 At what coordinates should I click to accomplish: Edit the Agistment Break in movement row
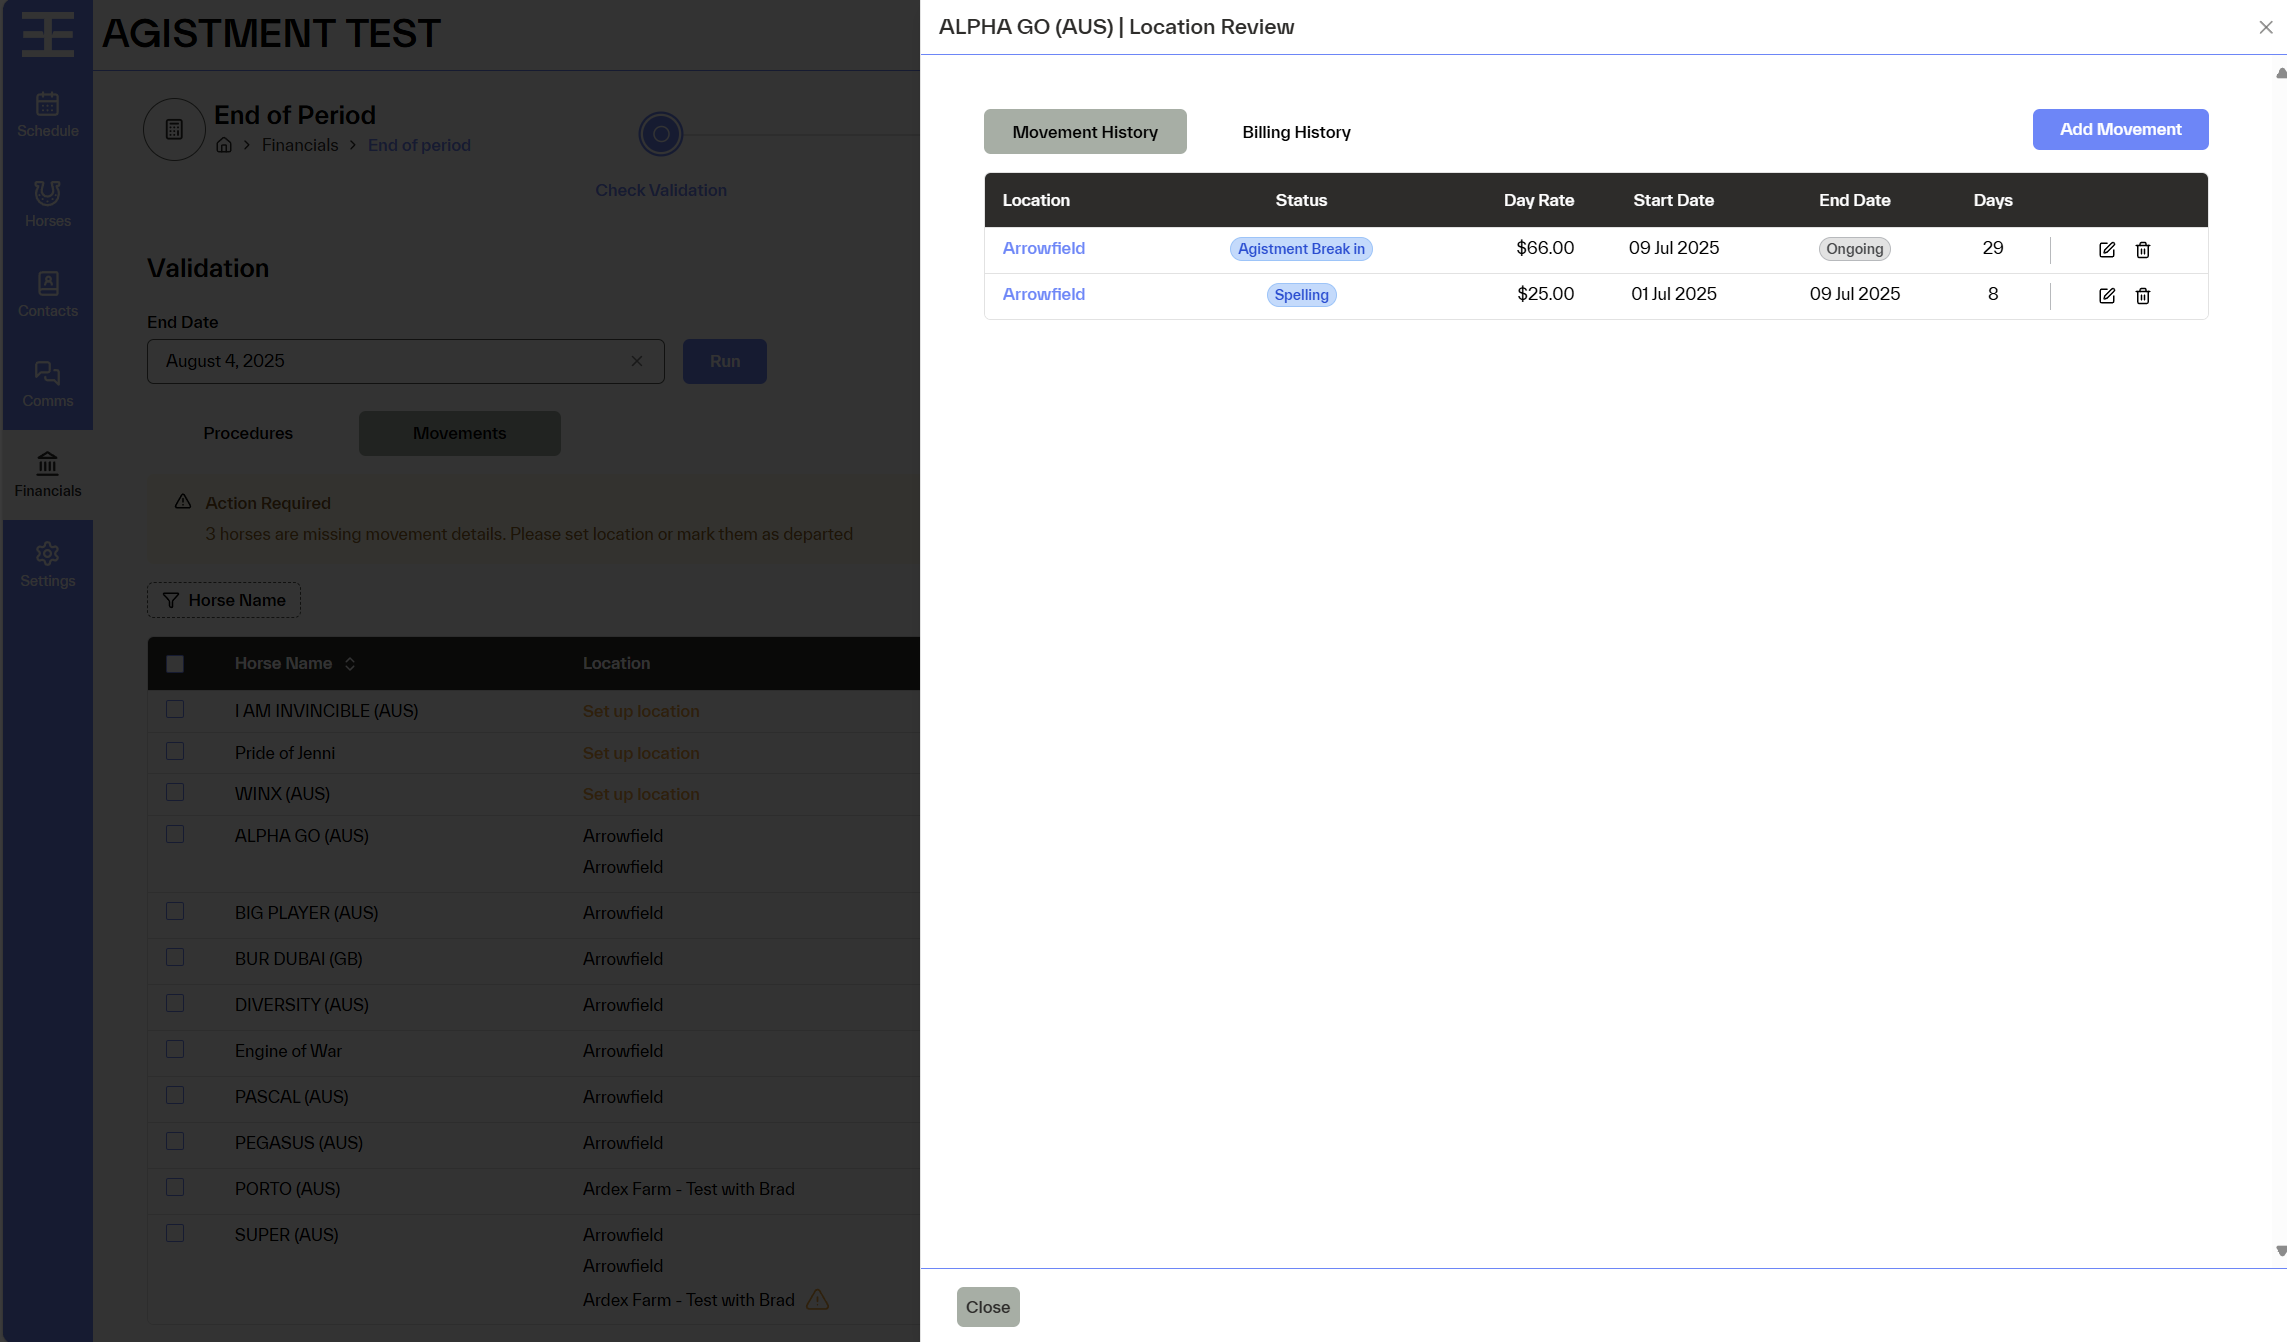point(2106,250)
